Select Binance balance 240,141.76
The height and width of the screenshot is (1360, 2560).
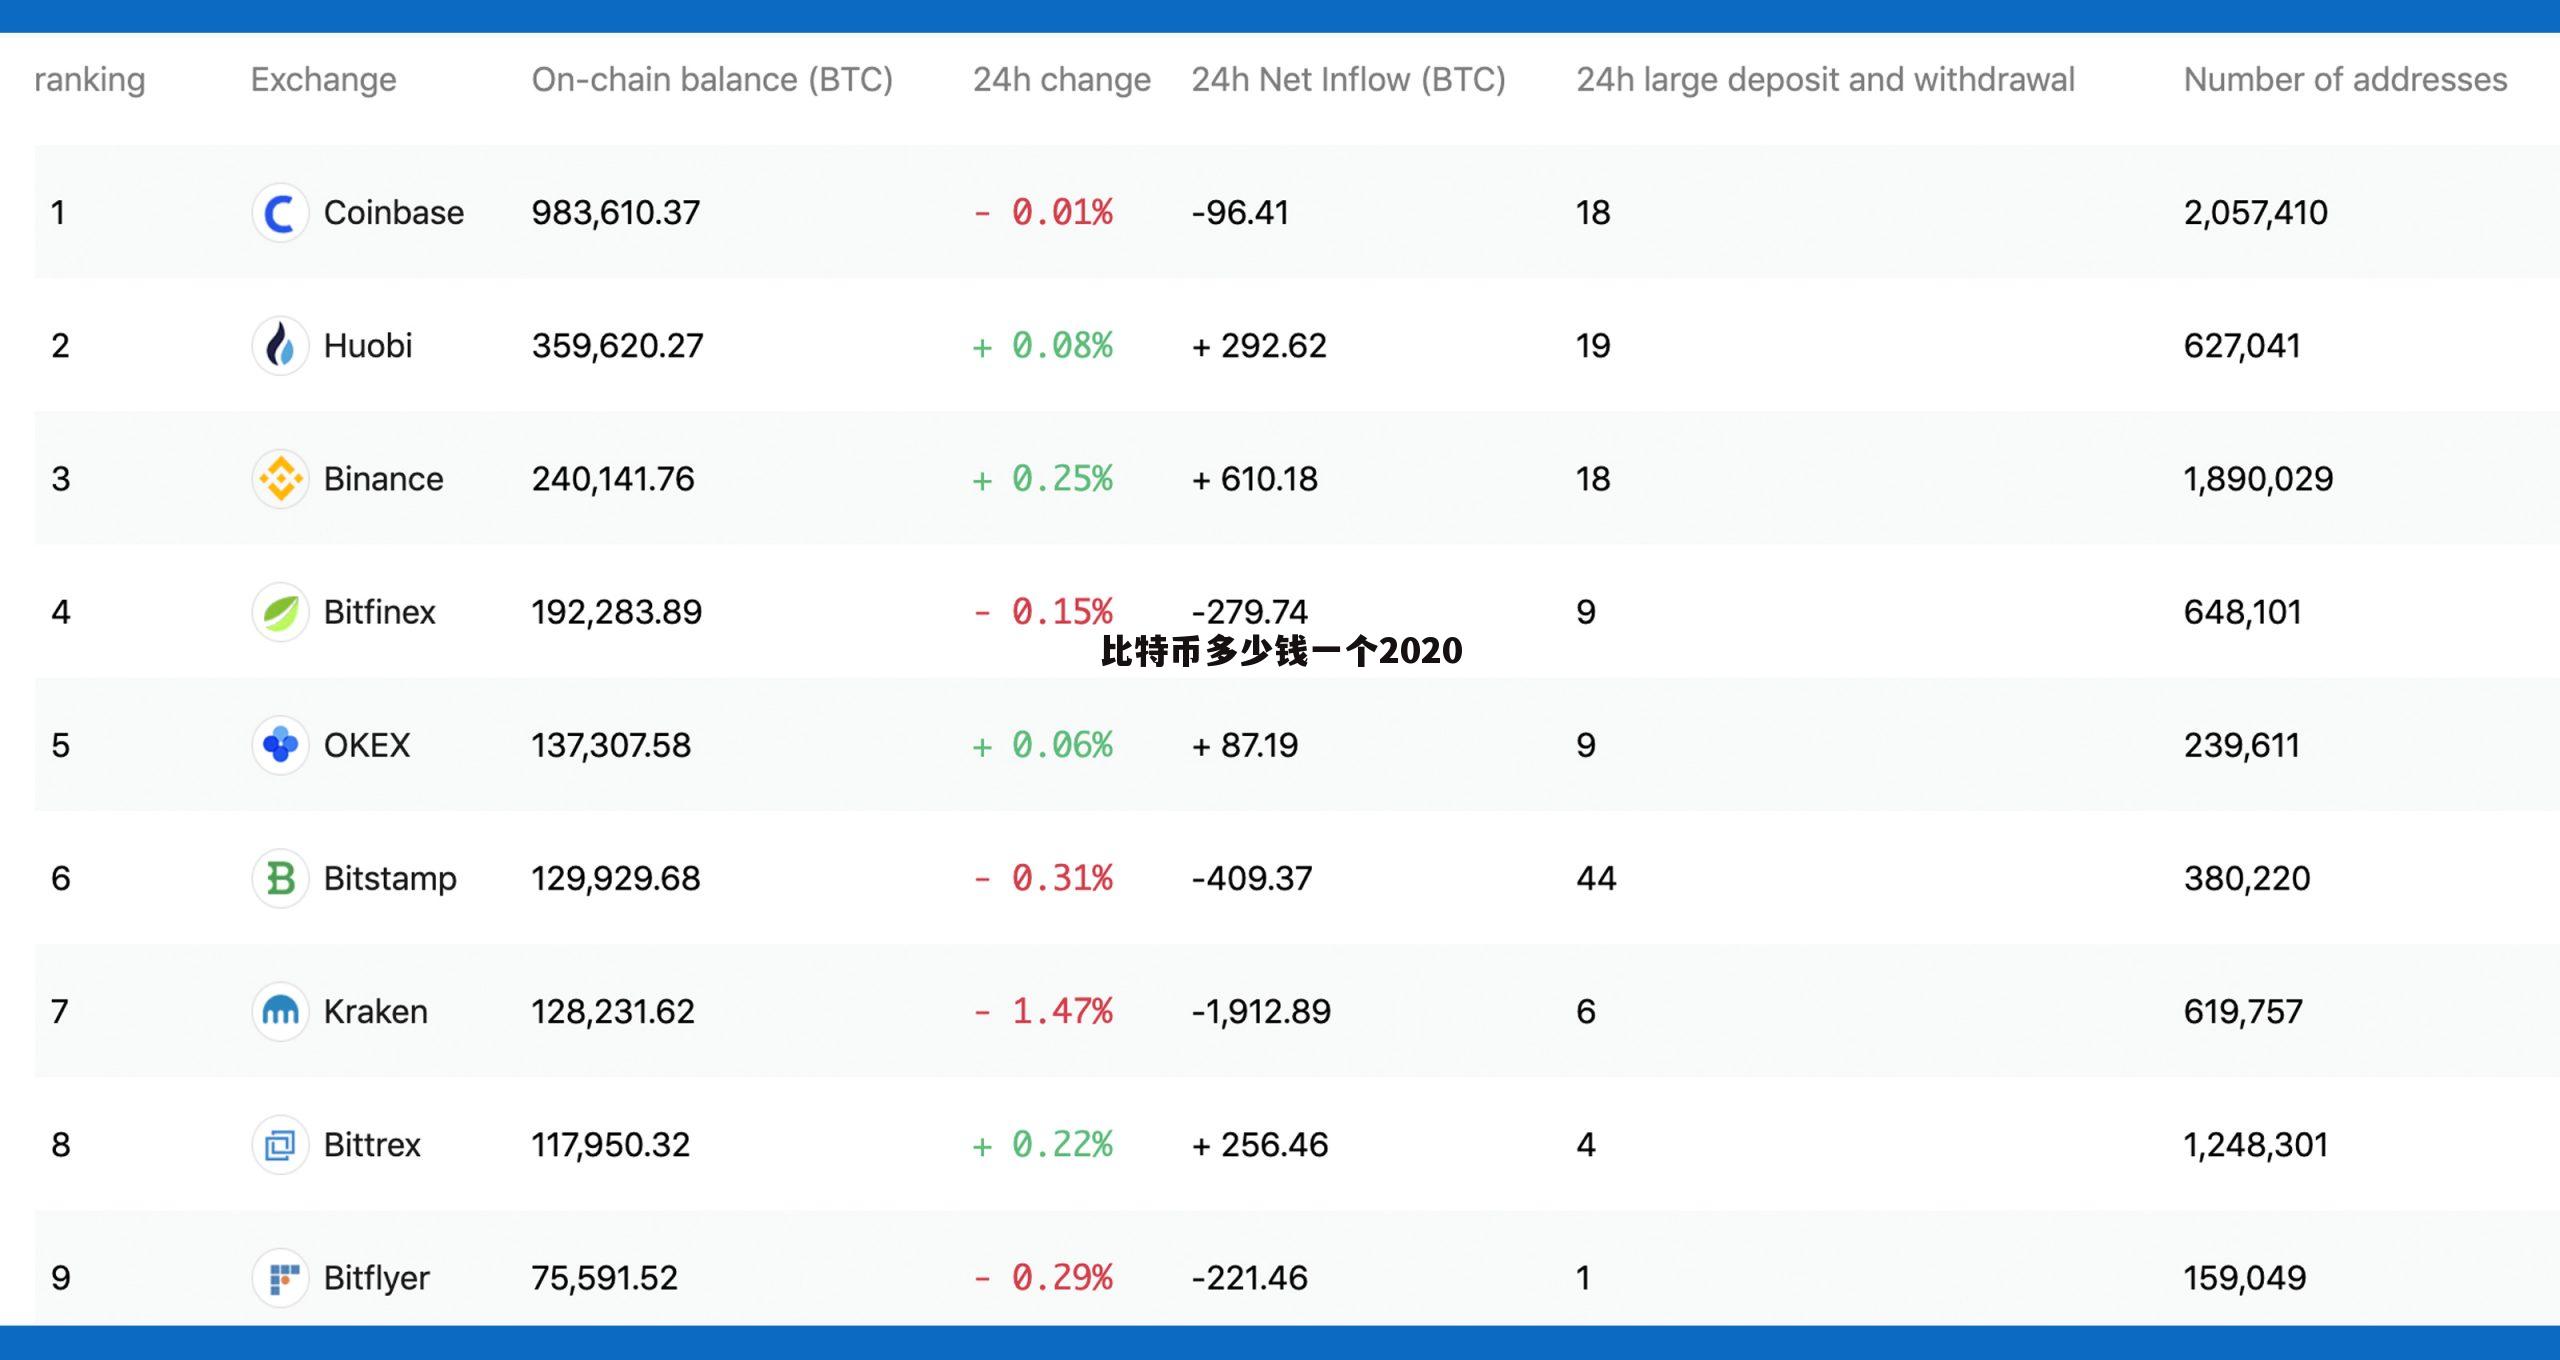tap(613, 479)
